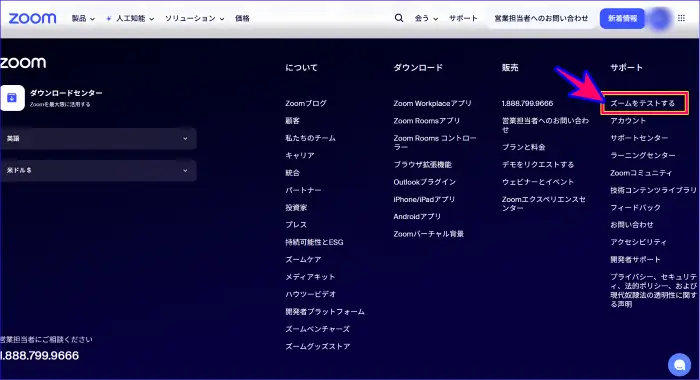Click the blurred user avatar in header

pos(660,19)
